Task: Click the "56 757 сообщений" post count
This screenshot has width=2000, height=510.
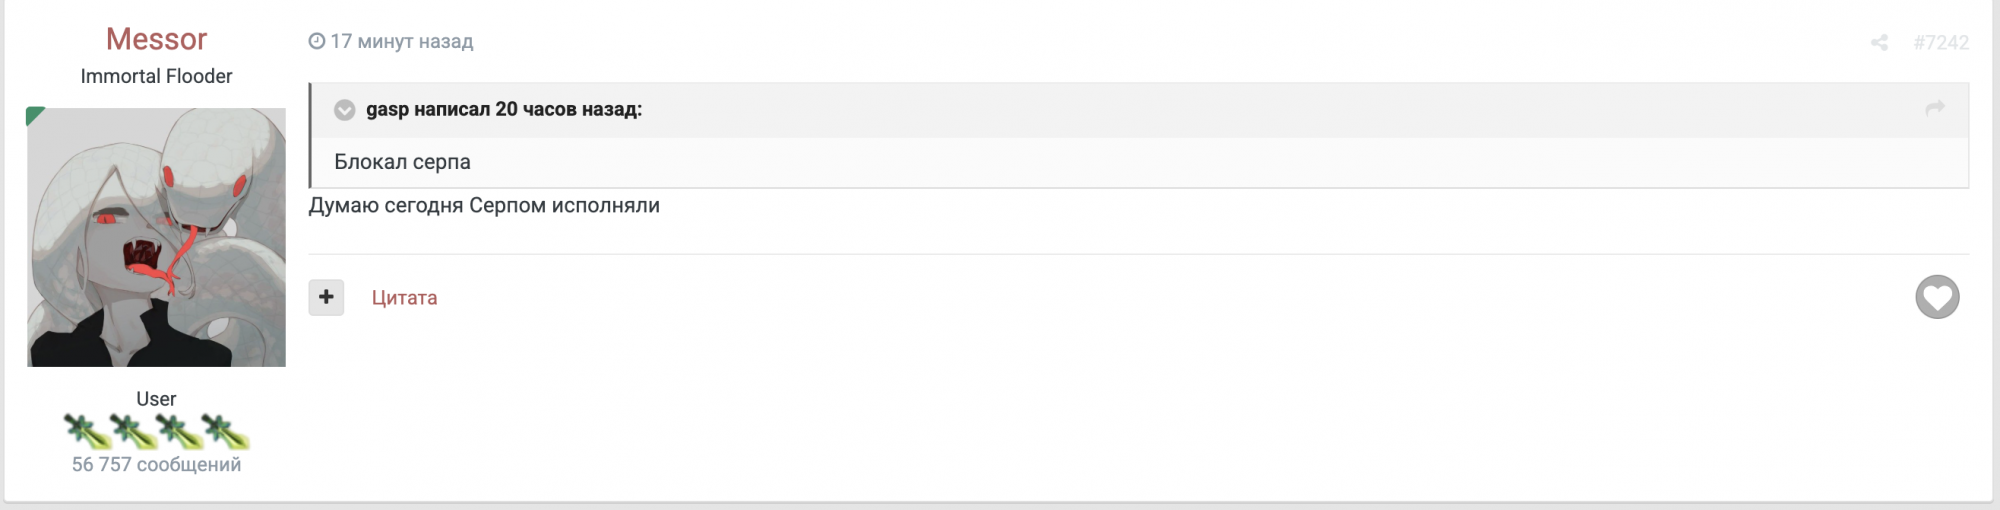Action: point(156,464)
